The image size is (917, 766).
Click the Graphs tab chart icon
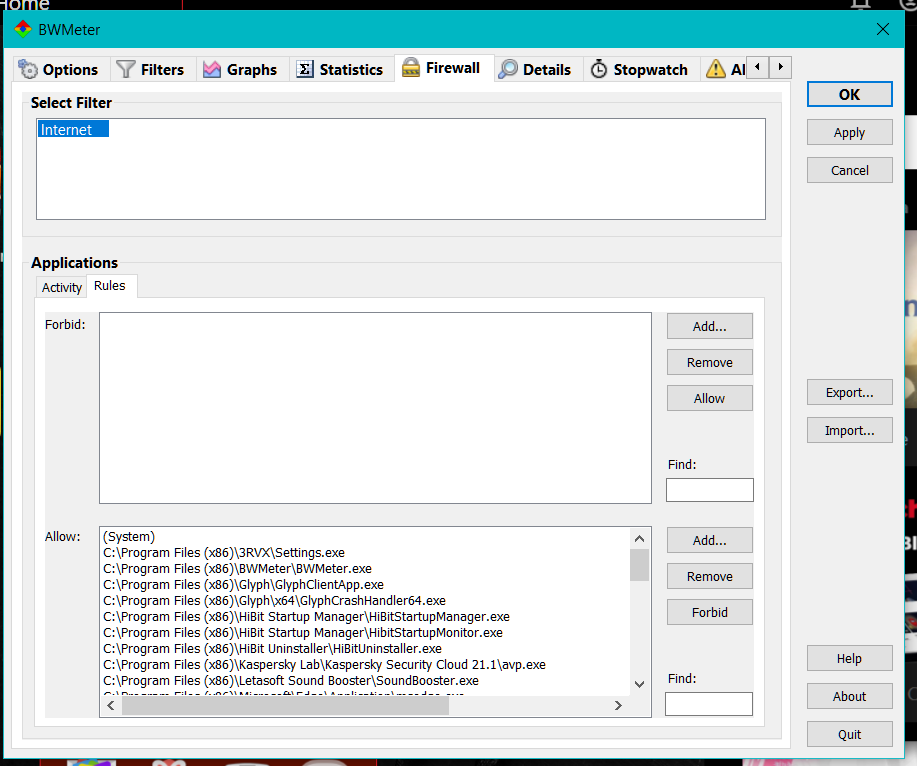[212, 69]
